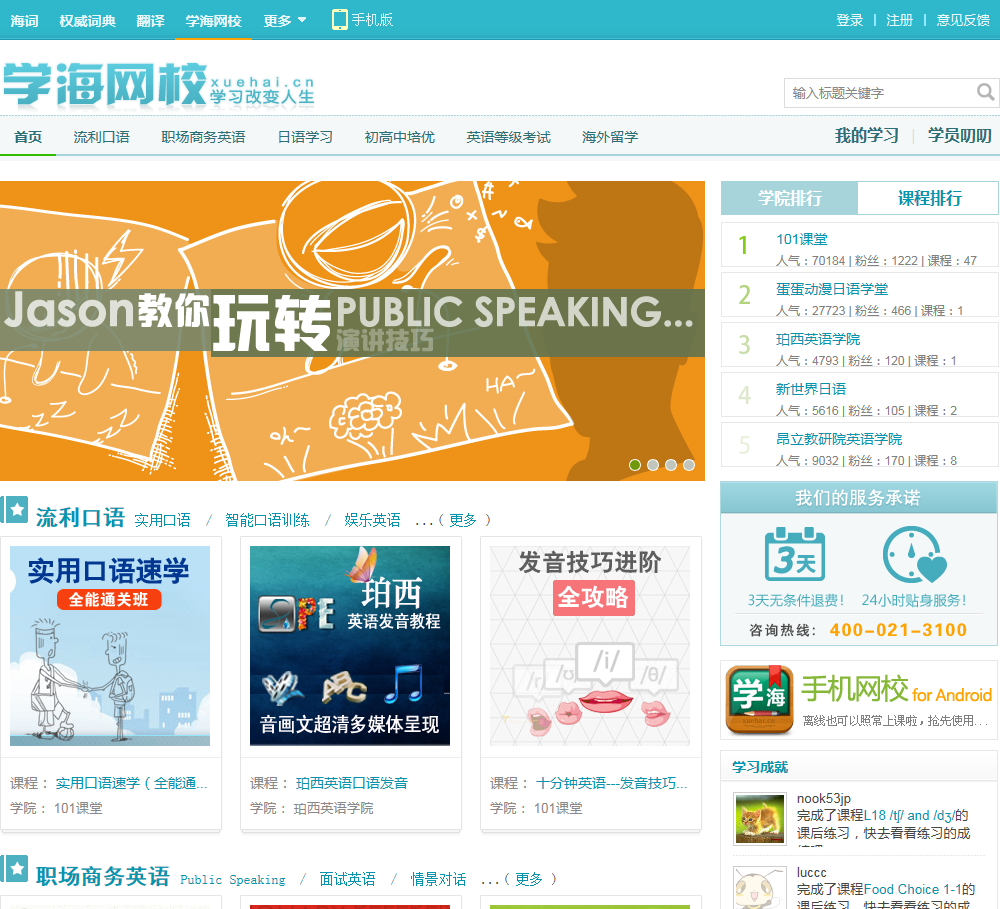Open 更多 link in 流利口语 section
The height and width of the screenshot is (909, 1000).
click(x=462, y=520)
